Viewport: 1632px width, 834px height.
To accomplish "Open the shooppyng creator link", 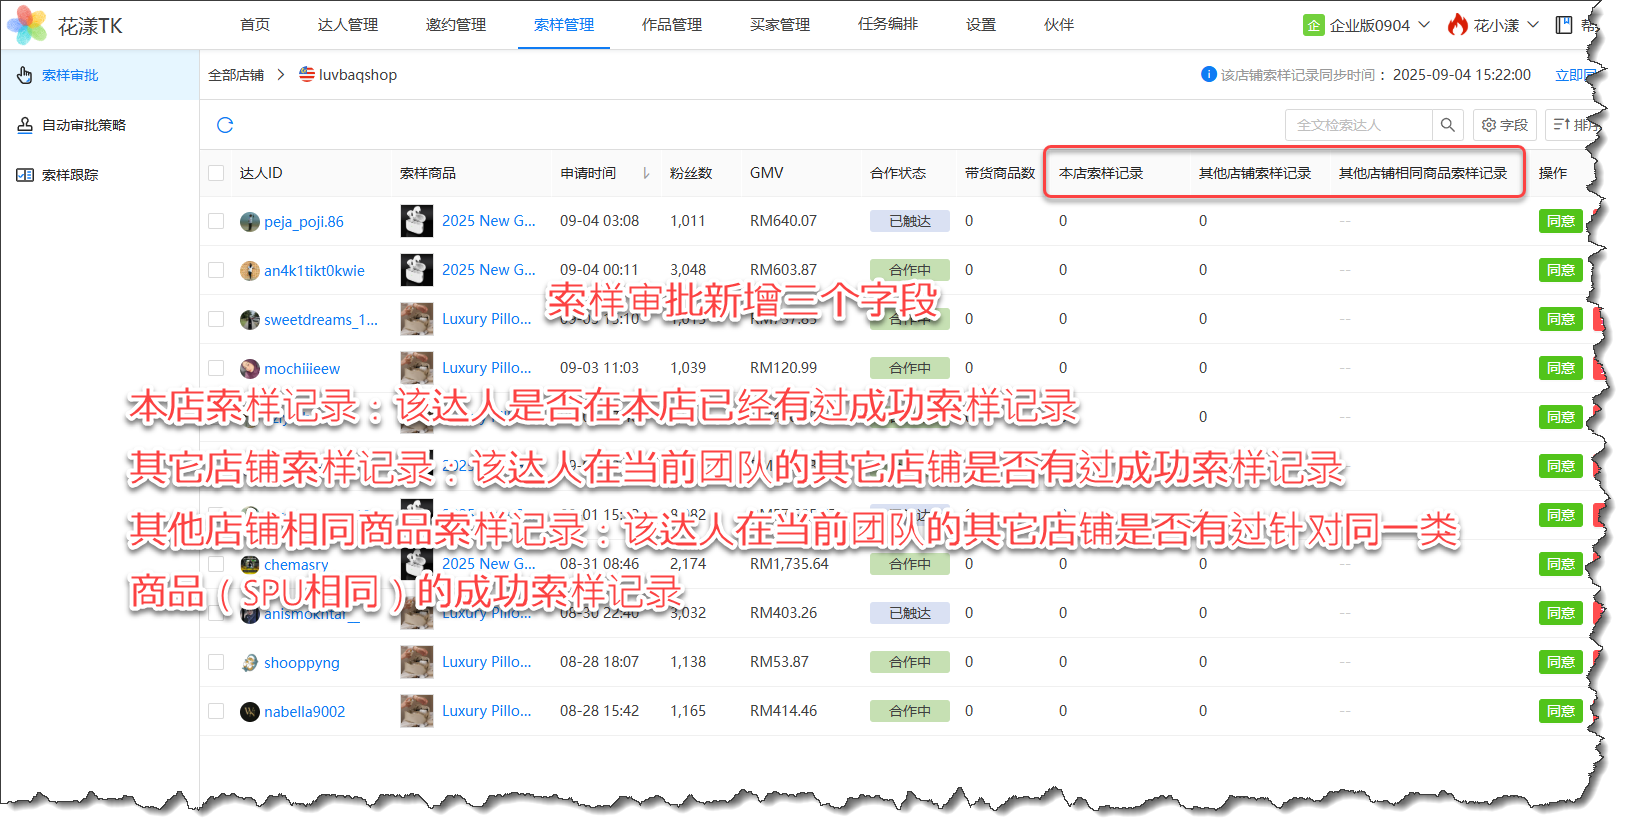I will pyautogui.click(x=301, y=663).
